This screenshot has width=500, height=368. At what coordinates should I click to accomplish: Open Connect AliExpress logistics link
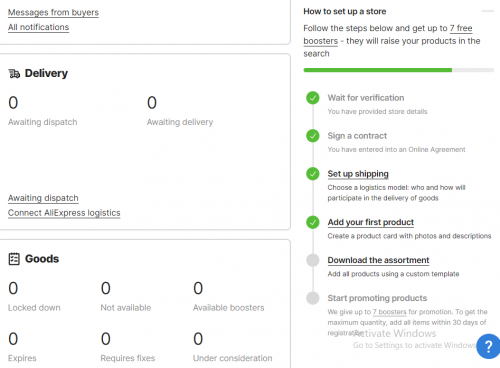tap(64, 213)
